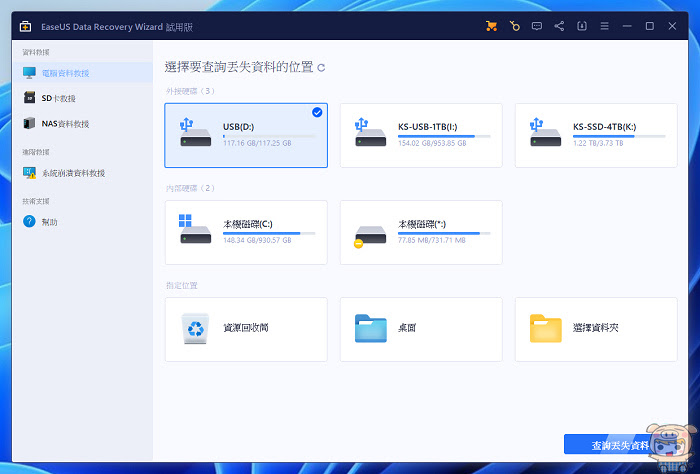Click the recycle bin icon

coord(195,328)
